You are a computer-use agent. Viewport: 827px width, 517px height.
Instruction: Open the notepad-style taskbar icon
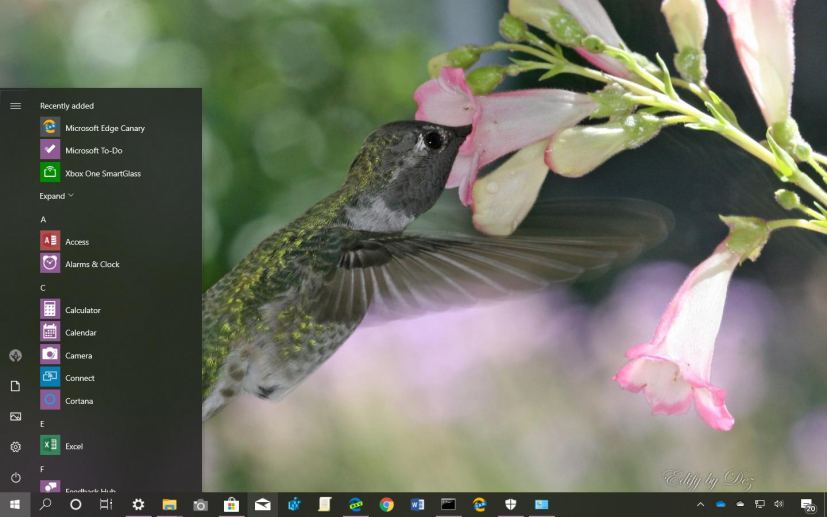coord(324,504)
